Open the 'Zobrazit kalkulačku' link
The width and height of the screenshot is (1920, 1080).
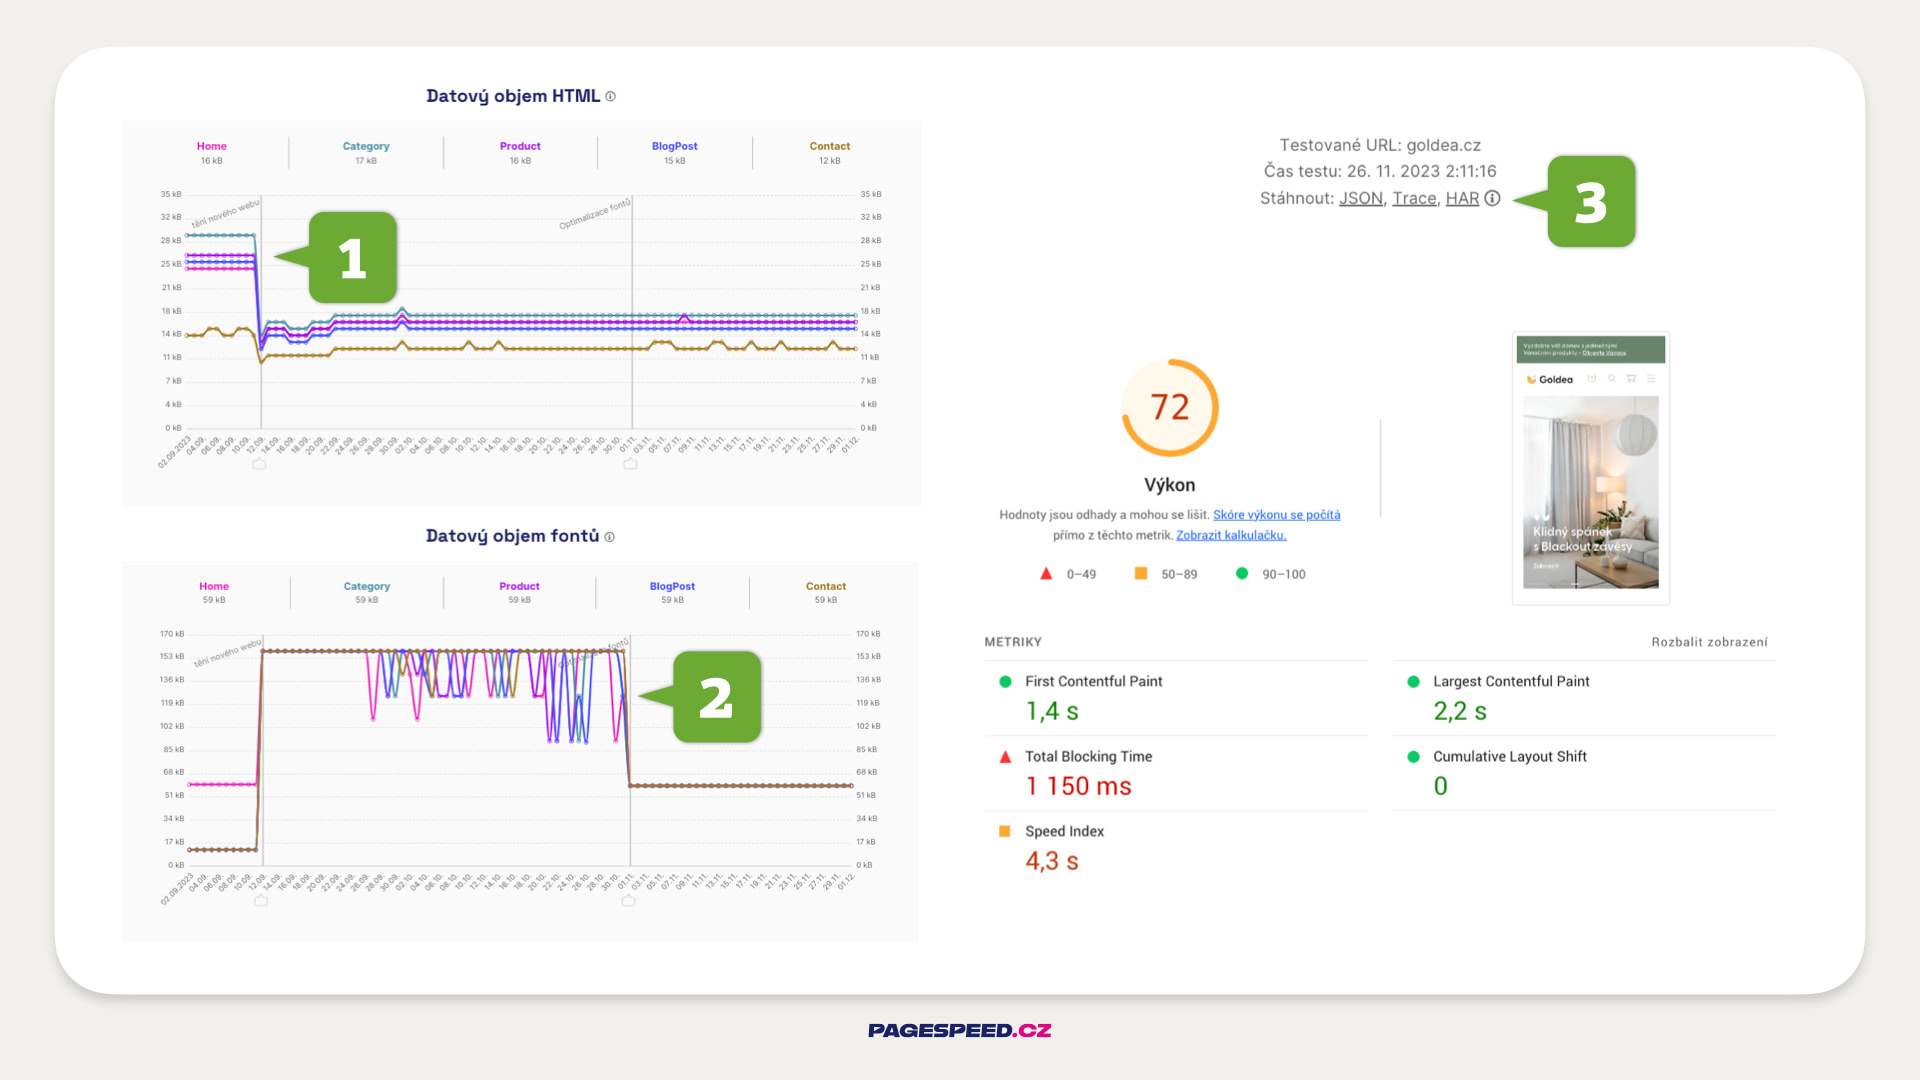pyautogui.click(x=1231, y=535)
